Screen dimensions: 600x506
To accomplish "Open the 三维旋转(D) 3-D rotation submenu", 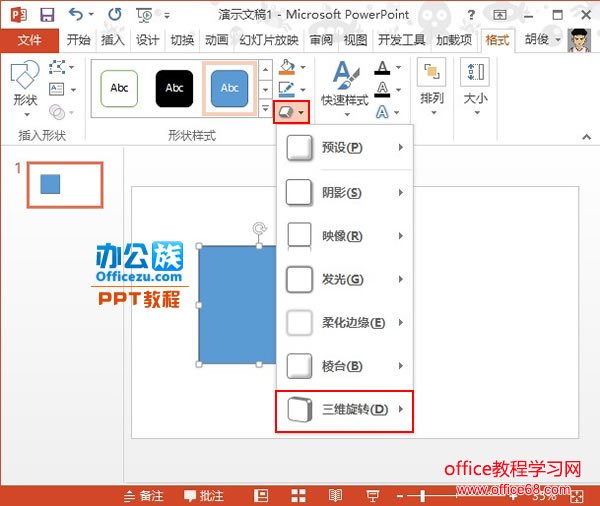I will (x=344, y=411).
